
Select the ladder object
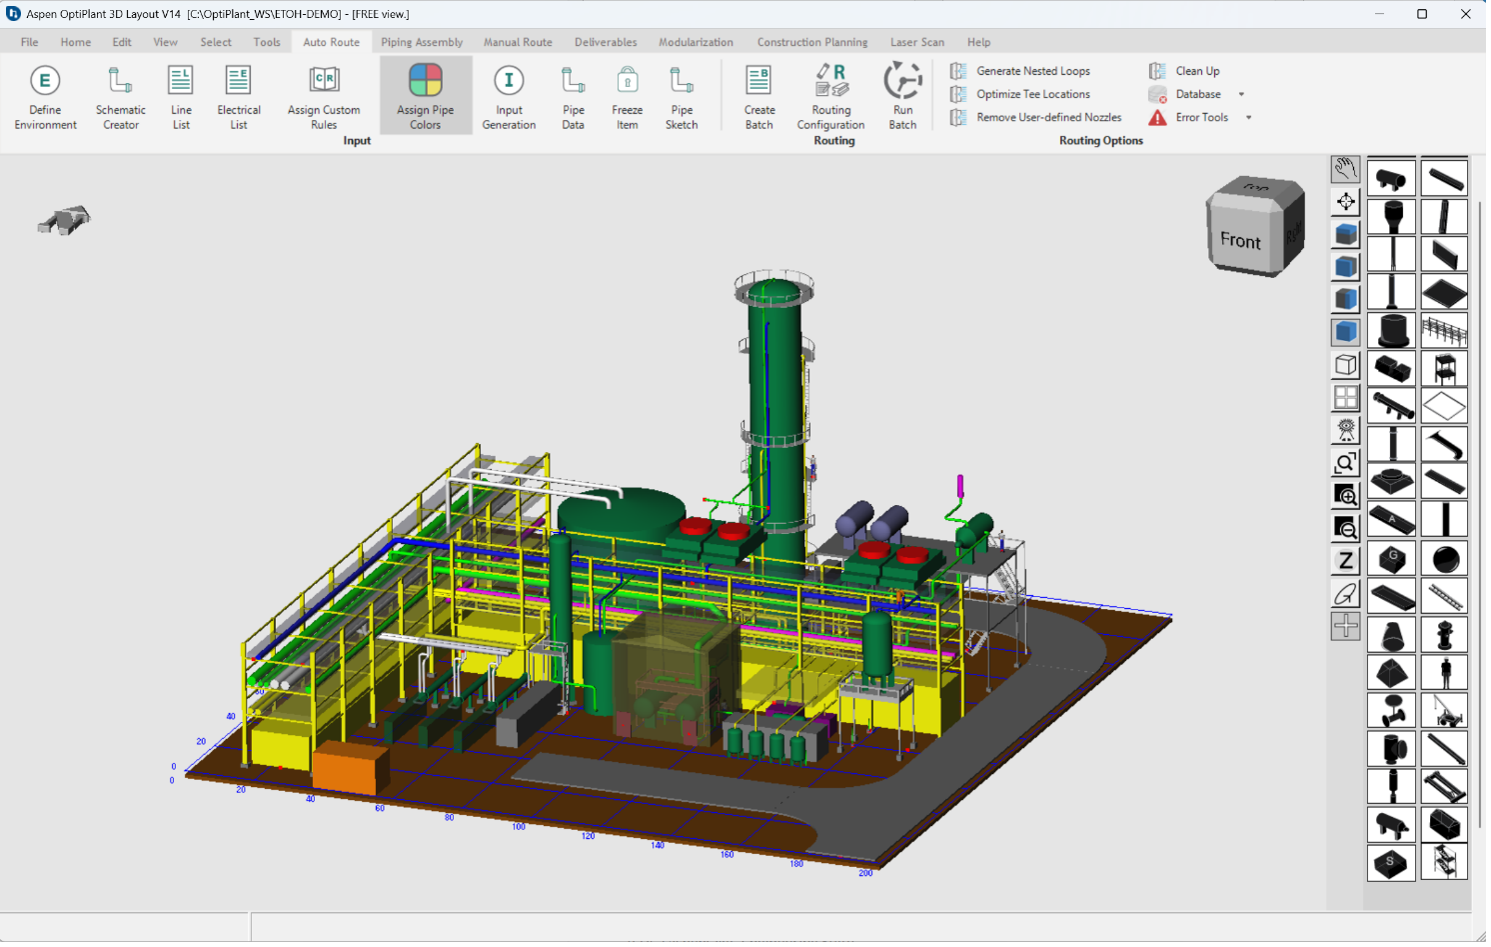tap(1444, 597)
